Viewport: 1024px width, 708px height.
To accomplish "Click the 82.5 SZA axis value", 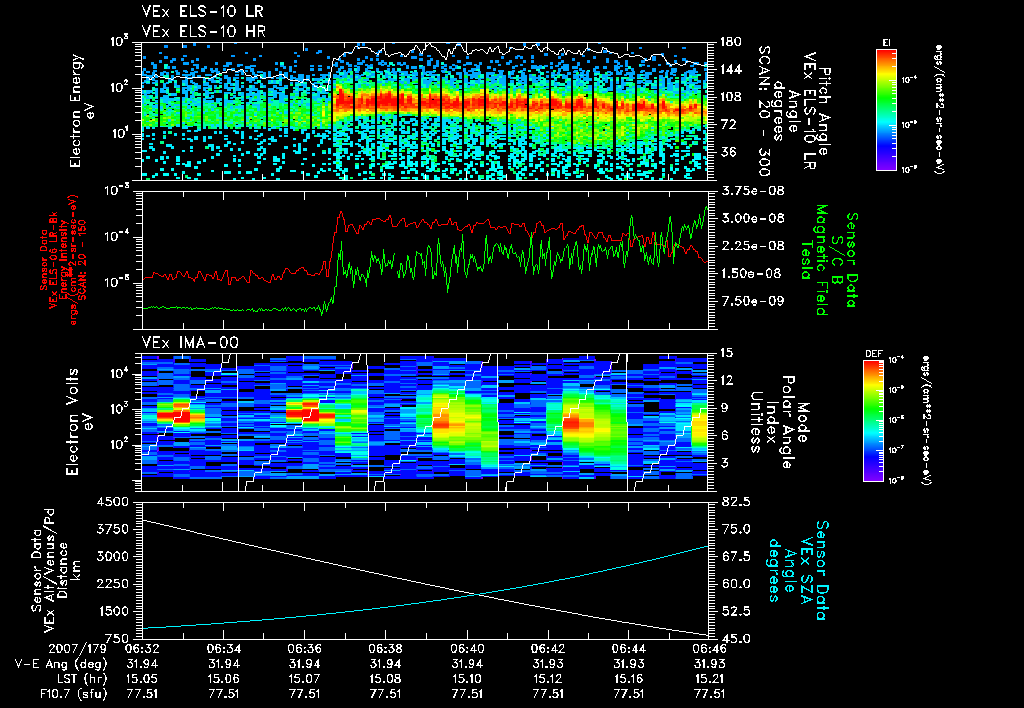I will pyautogui.click(x=736, y=502).
